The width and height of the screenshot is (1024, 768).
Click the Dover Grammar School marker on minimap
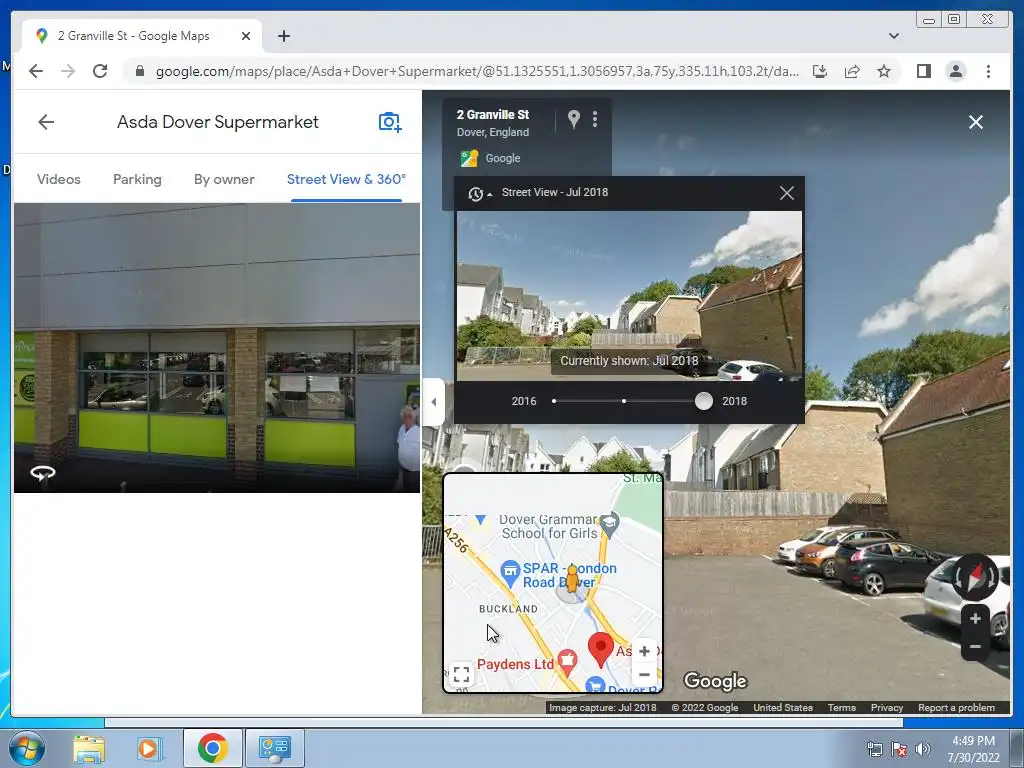[609, 524]
